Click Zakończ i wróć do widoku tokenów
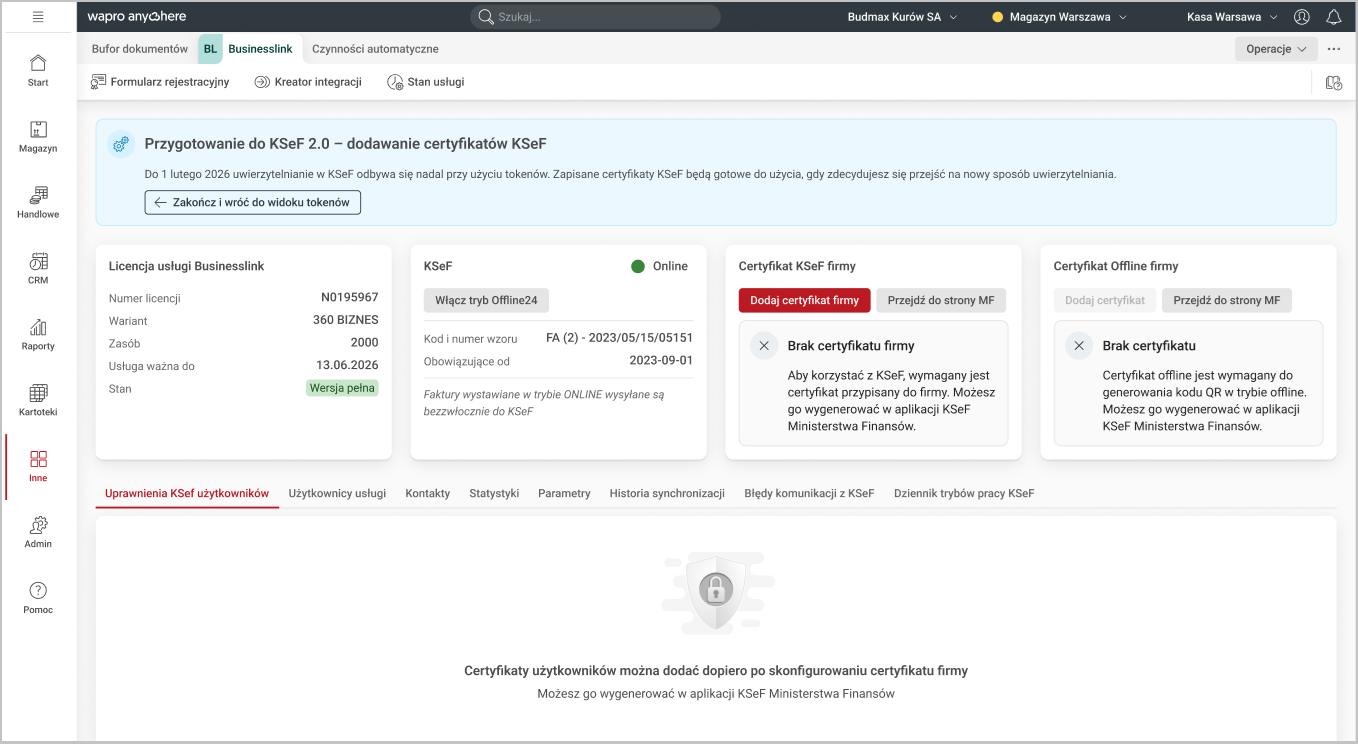The width and height of the screenshot is (1358, 744). 252,202
